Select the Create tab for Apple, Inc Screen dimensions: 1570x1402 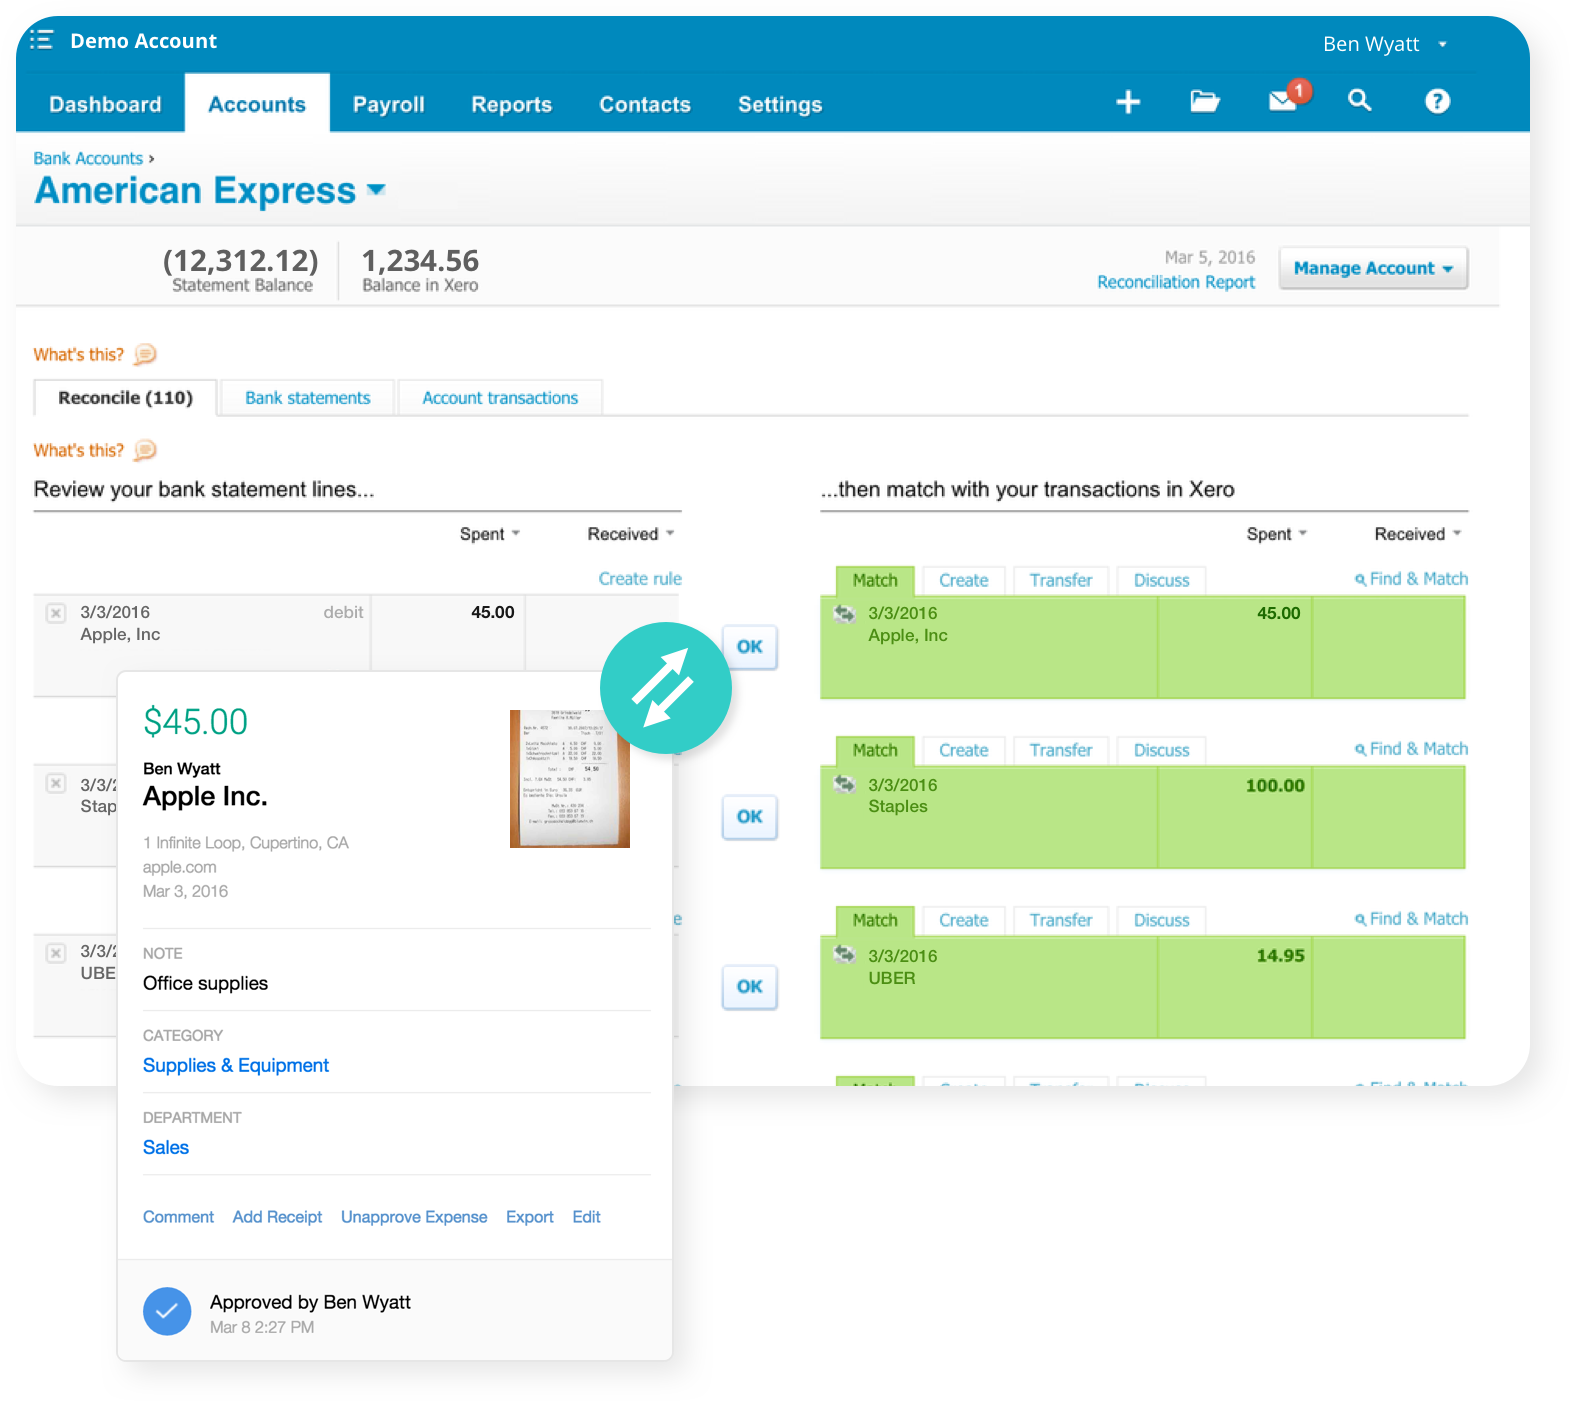[x=964, y=580]
